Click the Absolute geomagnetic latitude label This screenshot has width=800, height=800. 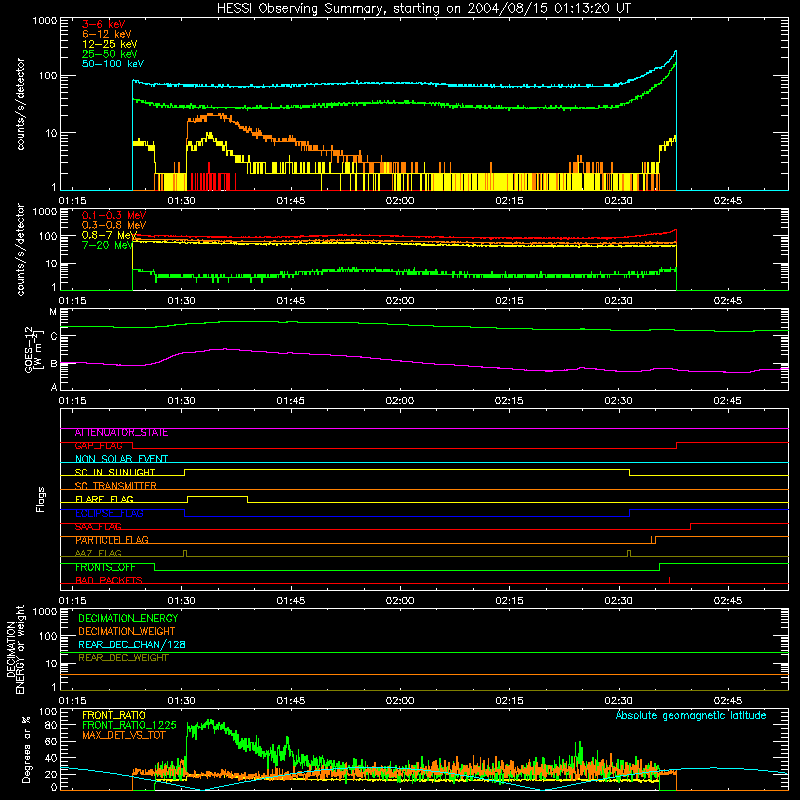(691, 716)
